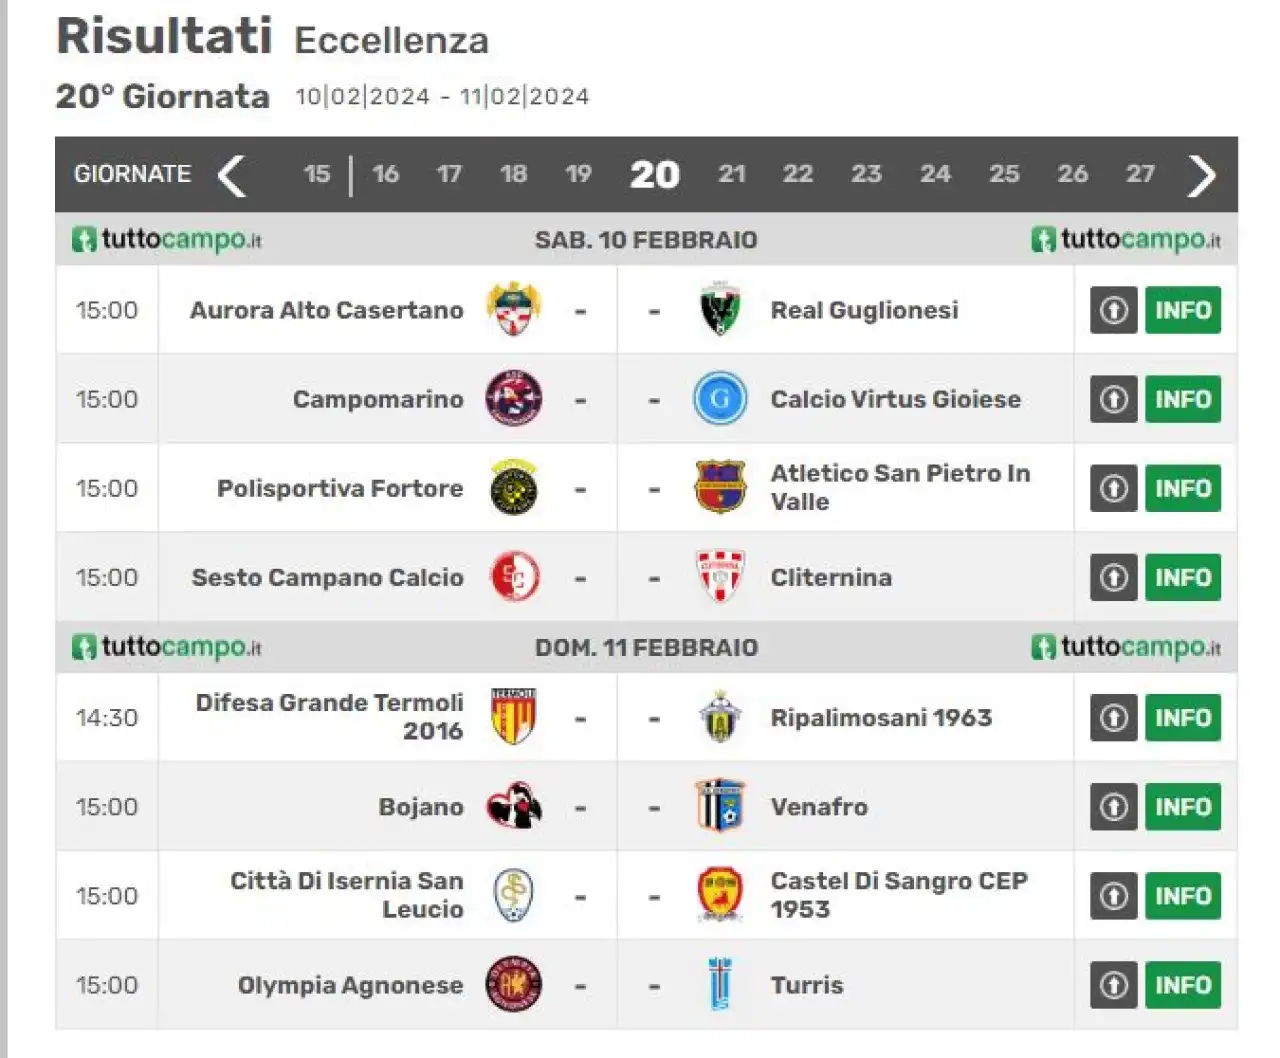Go to previous giornate with left chevron
Screen dimensions: 1280x1058
tap(232, 175)
